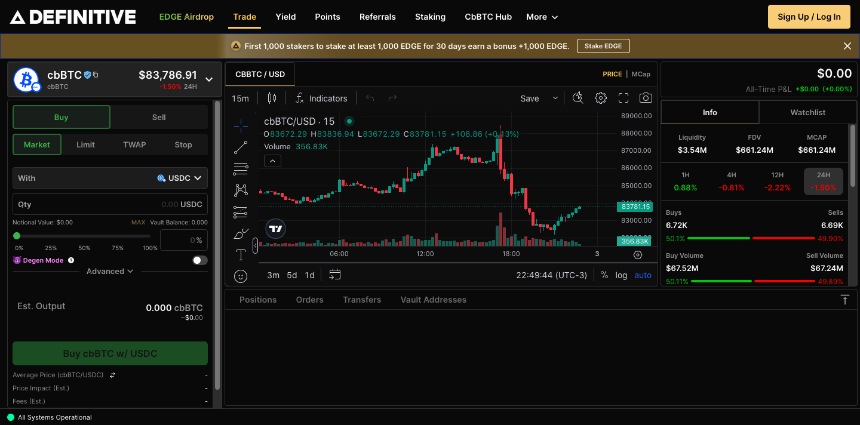Open the Staking page
This screenshot has width=860, height=425.
coord(430,17)
